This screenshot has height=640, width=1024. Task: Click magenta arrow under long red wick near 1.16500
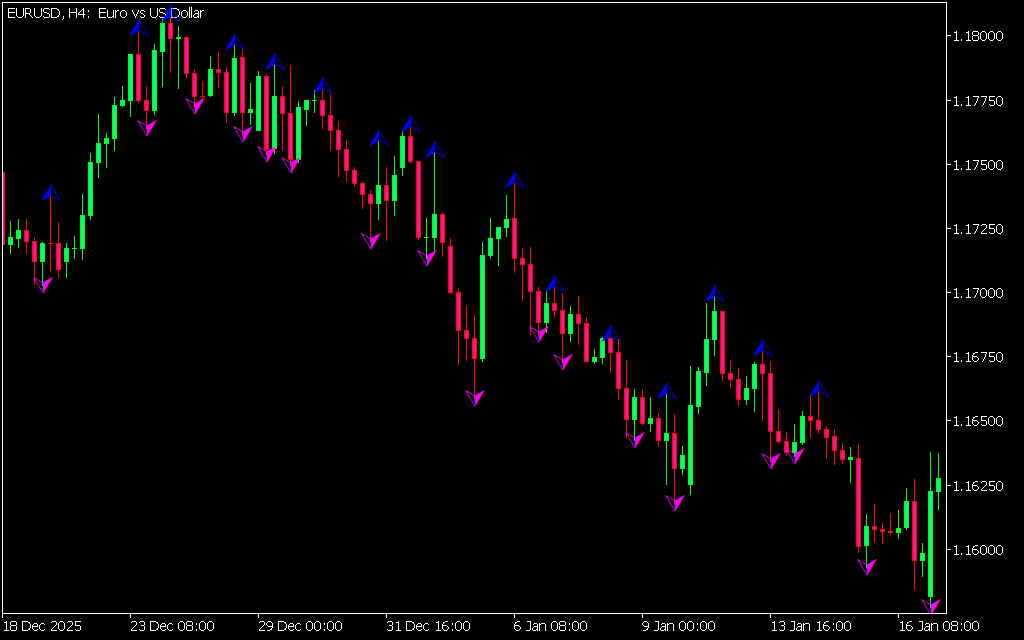point(475,397)
